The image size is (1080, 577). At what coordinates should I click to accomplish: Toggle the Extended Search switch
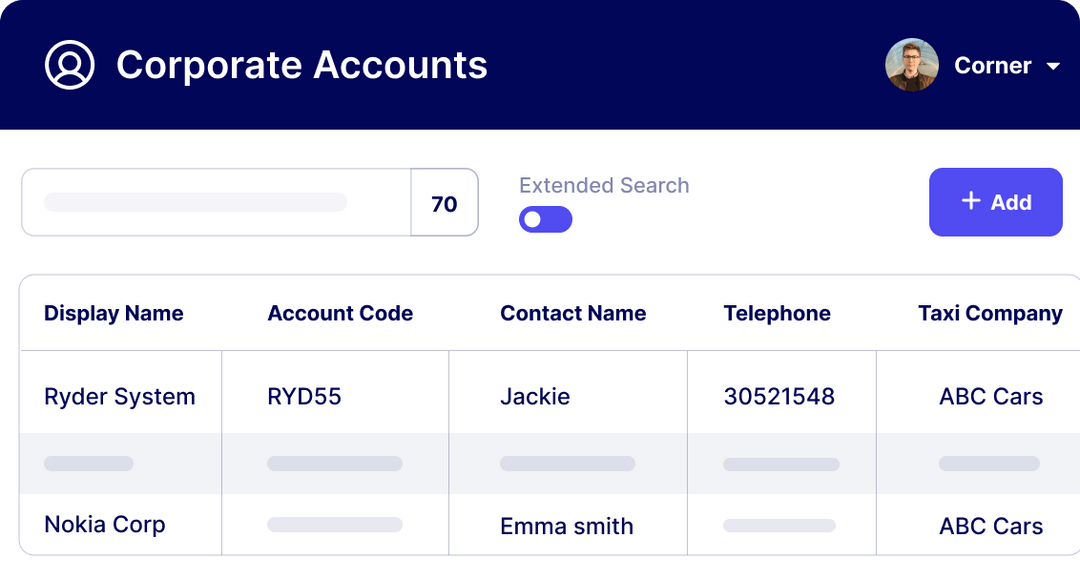[x=546, y=220]
